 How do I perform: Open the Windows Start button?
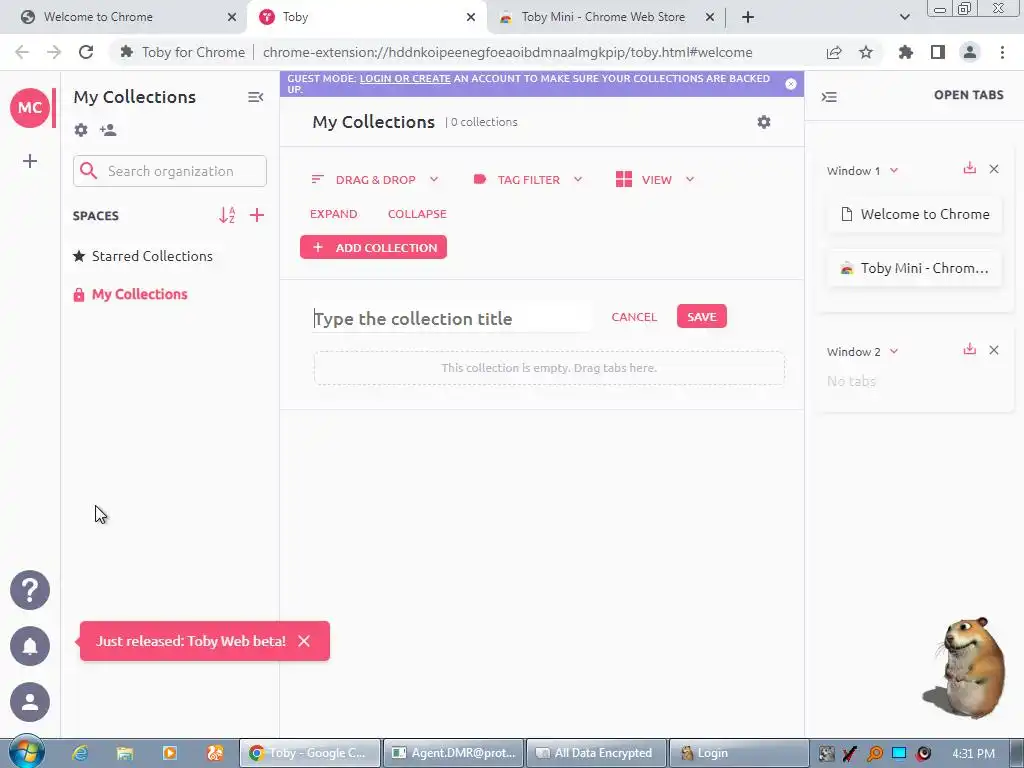pos(26,752)
